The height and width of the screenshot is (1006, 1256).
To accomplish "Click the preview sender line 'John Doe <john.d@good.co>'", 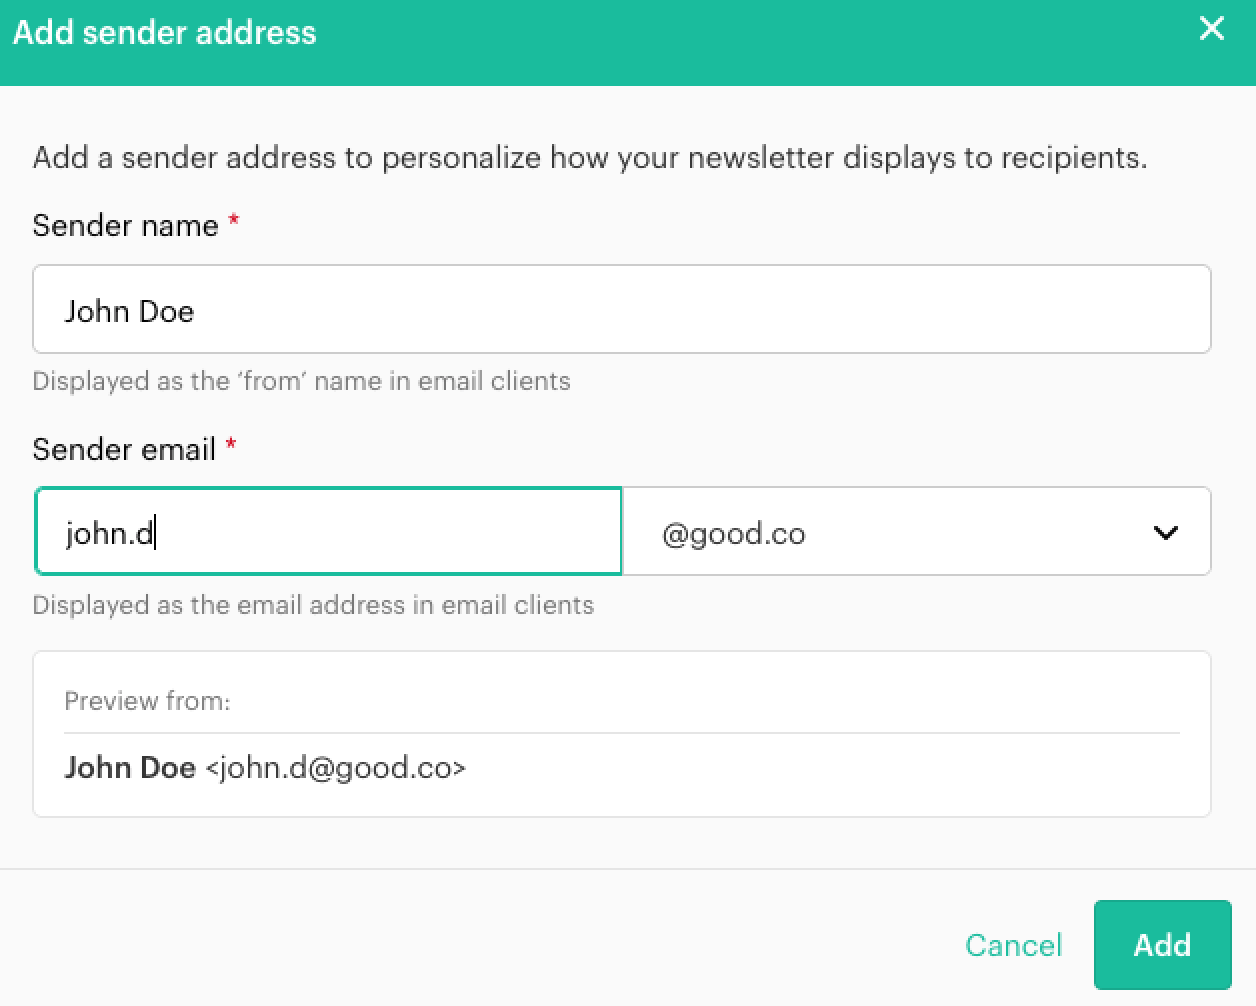I will coord(265,768).
